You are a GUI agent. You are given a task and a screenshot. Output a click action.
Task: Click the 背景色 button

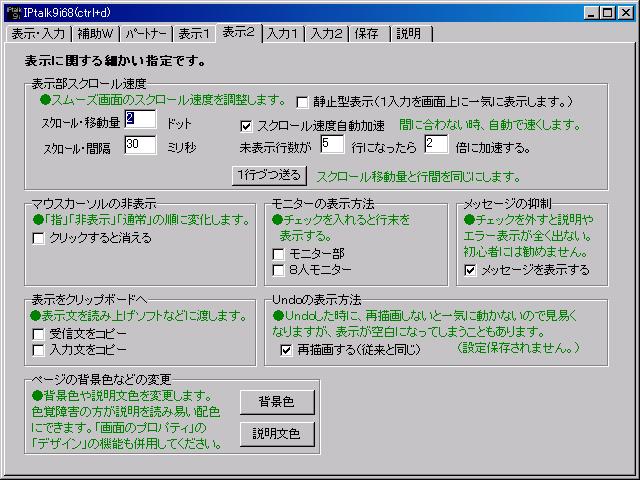point(277,402)
